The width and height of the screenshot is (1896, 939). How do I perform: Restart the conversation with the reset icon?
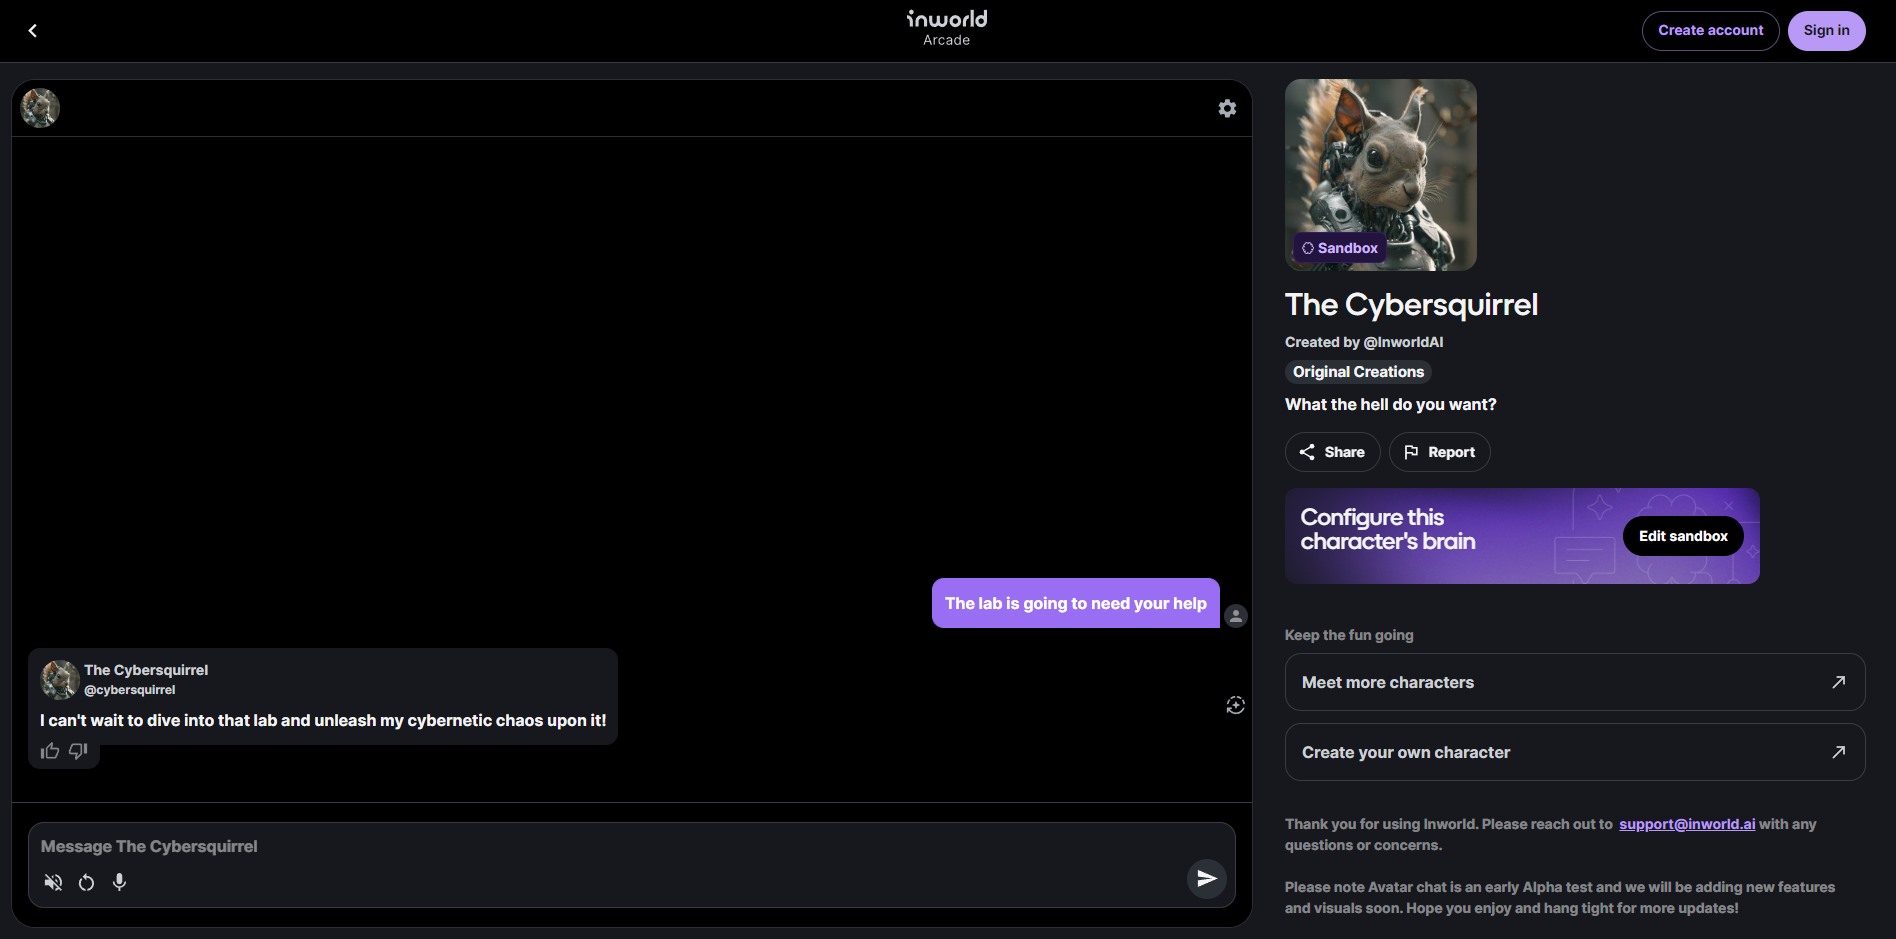point(87,882)
